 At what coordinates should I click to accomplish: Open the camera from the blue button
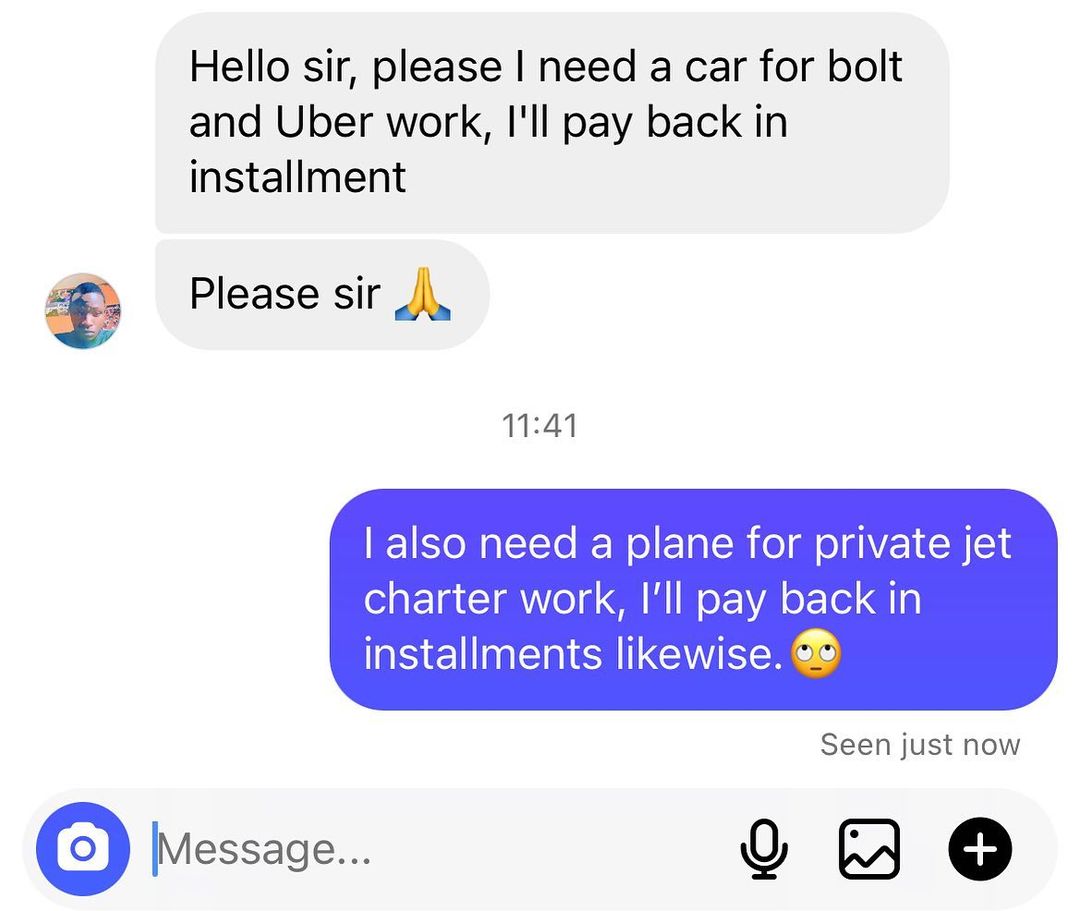point(83,848)
